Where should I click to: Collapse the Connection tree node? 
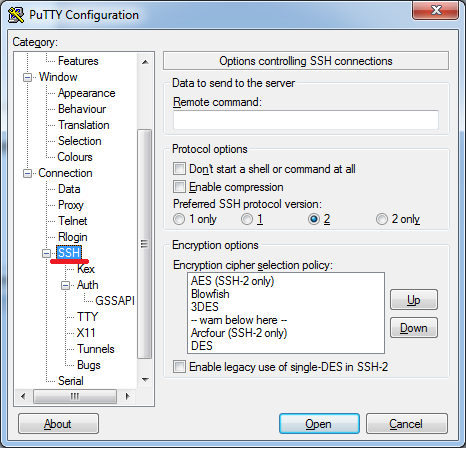coord(27,174)
